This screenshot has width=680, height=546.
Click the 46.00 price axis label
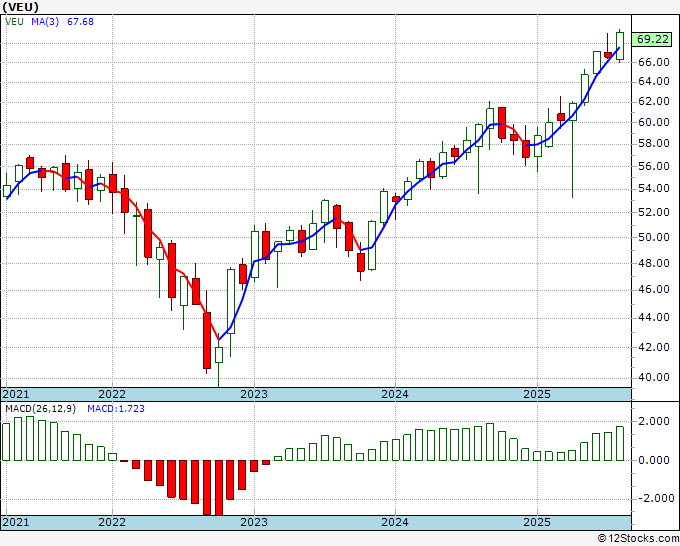click(x=654, y=289)
